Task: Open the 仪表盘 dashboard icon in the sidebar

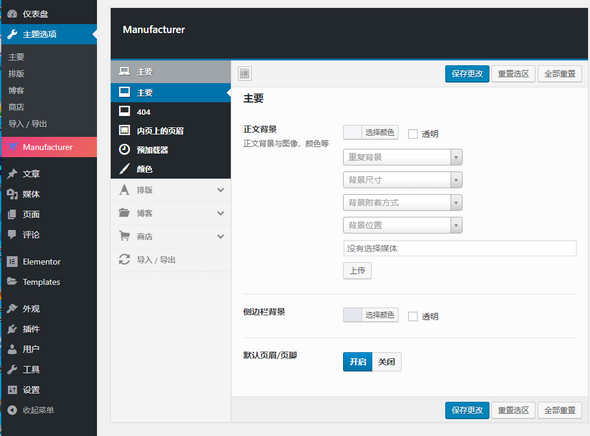Action: click(12, 14)
